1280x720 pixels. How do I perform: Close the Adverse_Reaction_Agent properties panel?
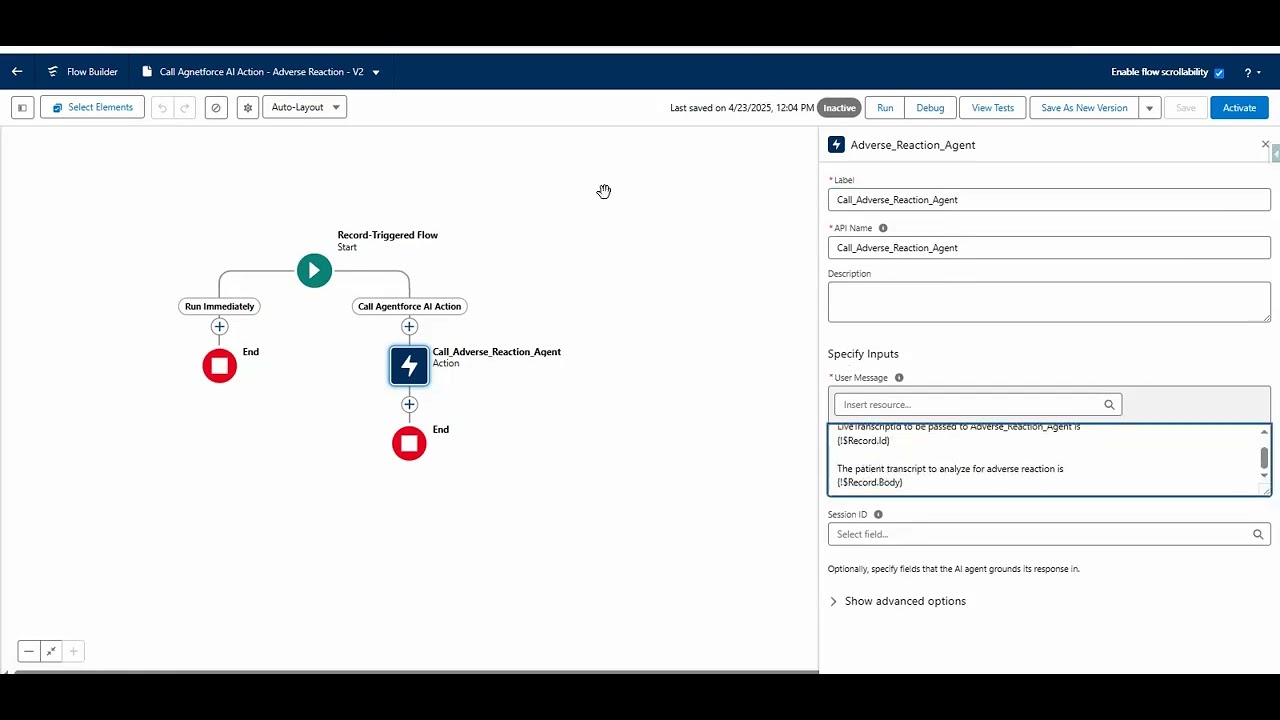click(x=1265, y=145)
